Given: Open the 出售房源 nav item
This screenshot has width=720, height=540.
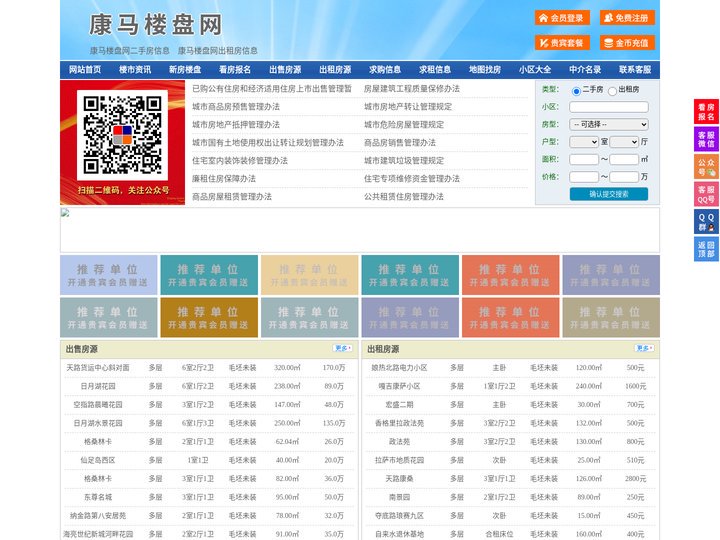Looking at the screenshot, I should coord(285,70).
